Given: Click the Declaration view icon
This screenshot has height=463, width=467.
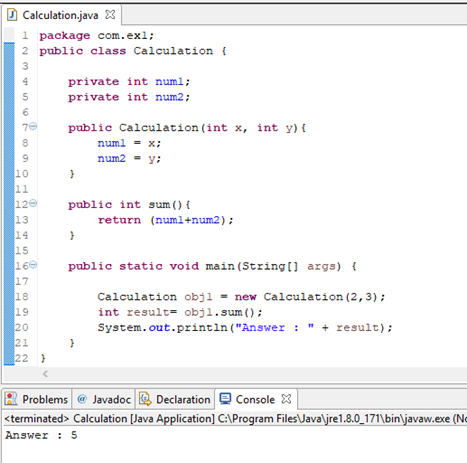Looking at the screenshot, I should [145, 399].
